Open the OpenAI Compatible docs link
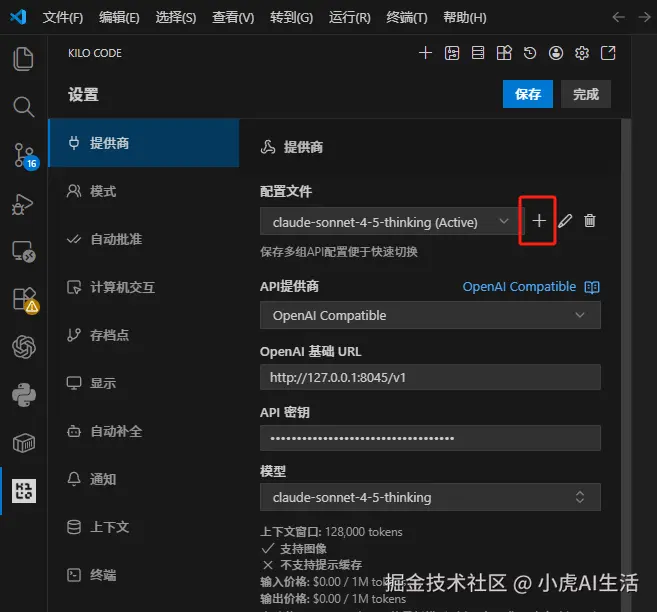The height and width of the screenshot is (612, 657). [x=519, y=287]
